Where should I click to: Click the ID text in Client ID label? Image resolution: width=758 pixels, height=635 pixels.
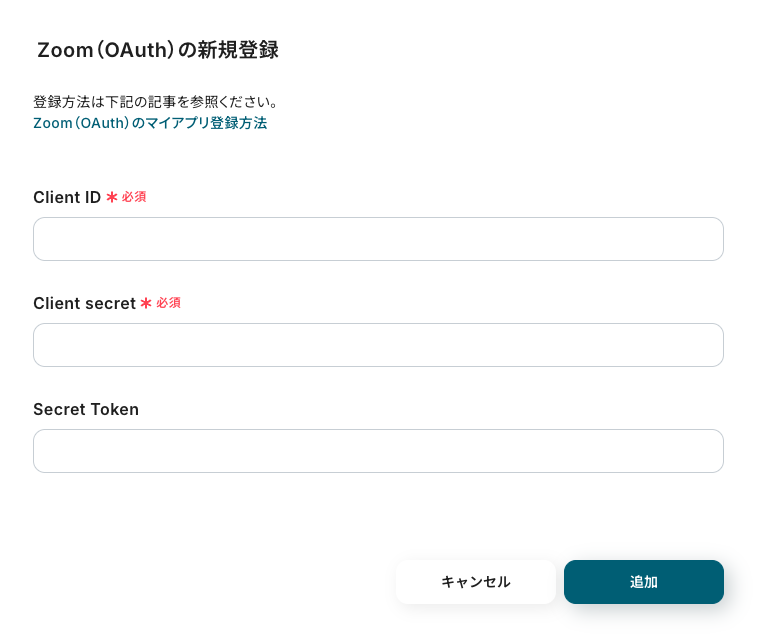pyautogui.click(x=93, y=197)
